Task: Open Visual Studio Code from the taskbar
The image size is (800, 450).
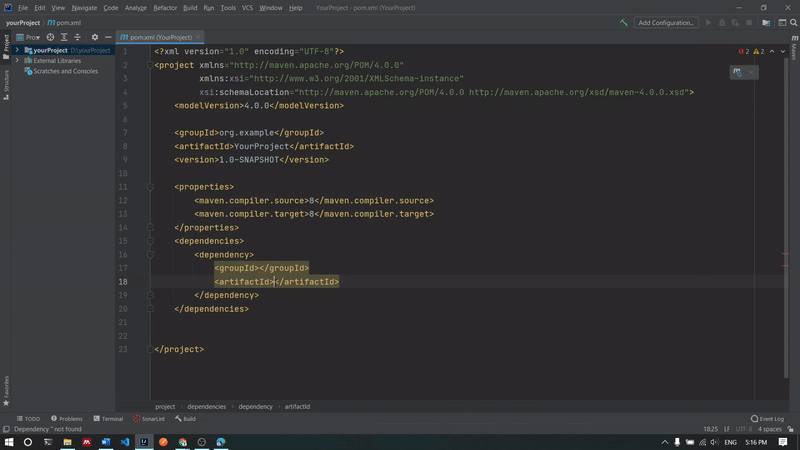Action: coord(125,442)
